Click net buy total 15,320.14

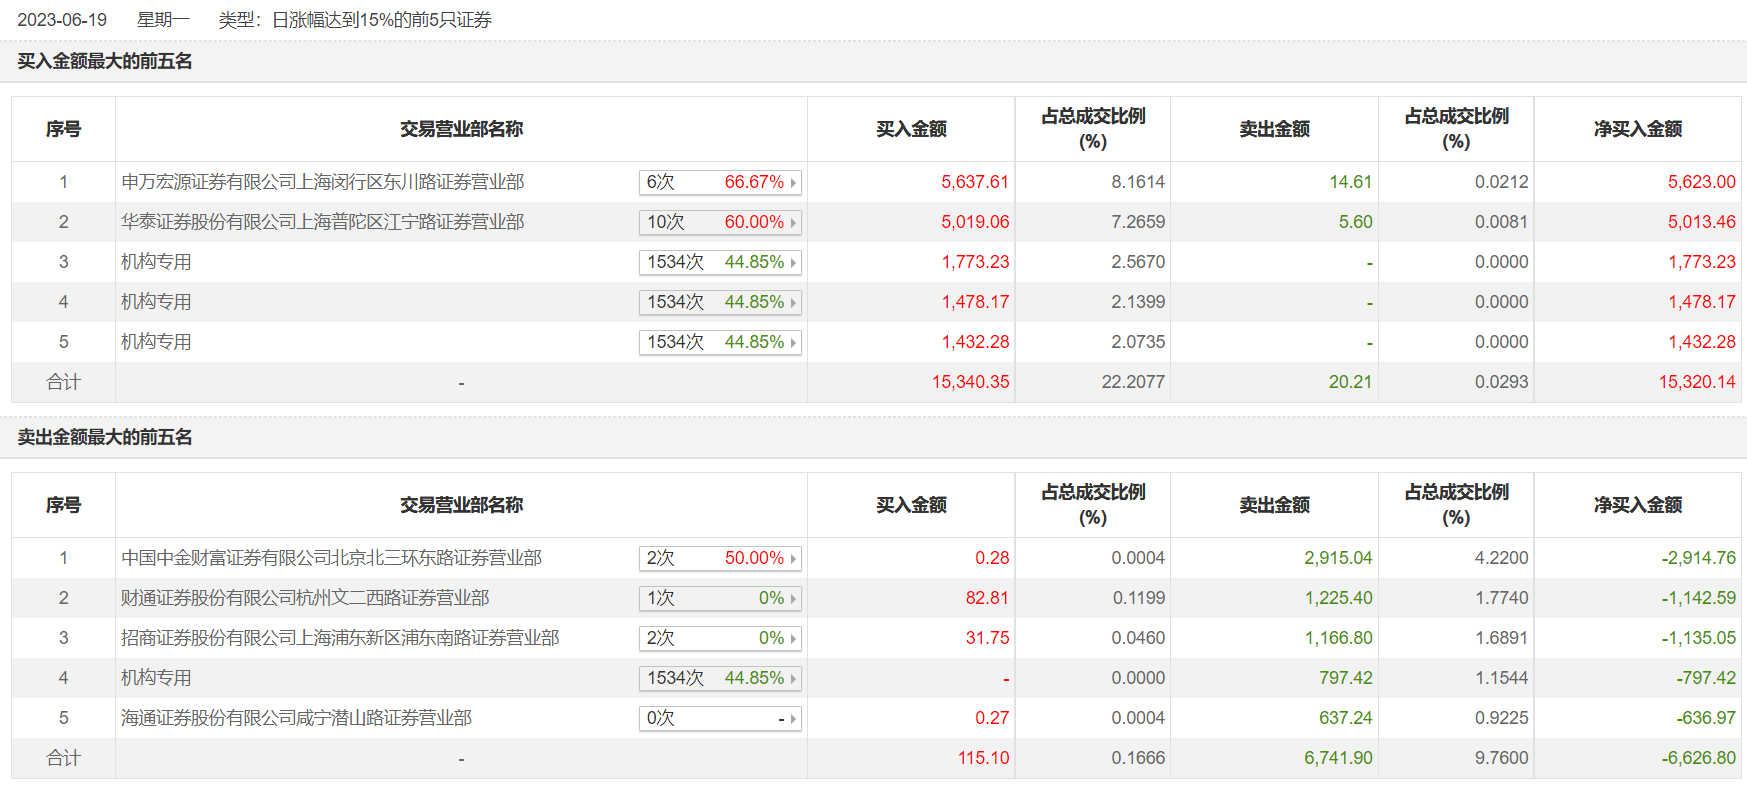point(1698,382)
